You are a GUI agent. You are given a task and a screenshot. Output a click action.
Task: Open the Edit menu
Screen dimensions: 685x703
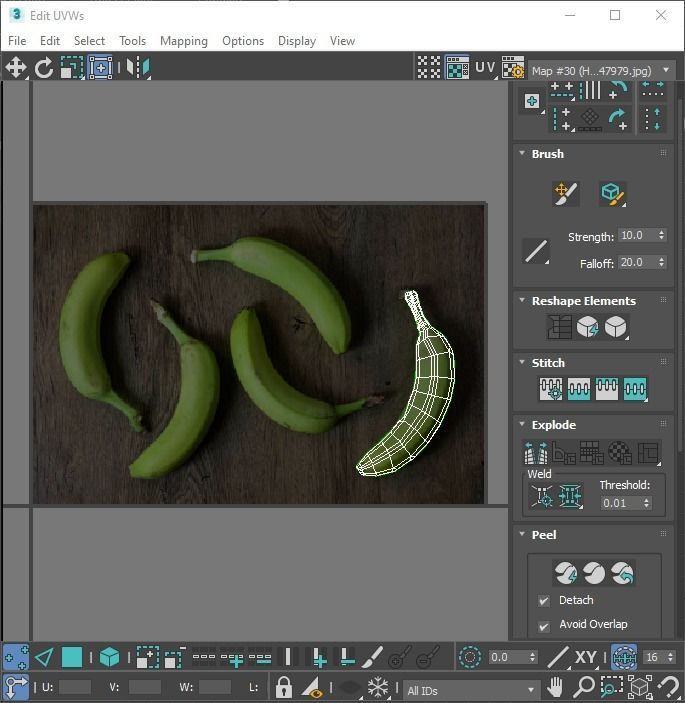50,41
